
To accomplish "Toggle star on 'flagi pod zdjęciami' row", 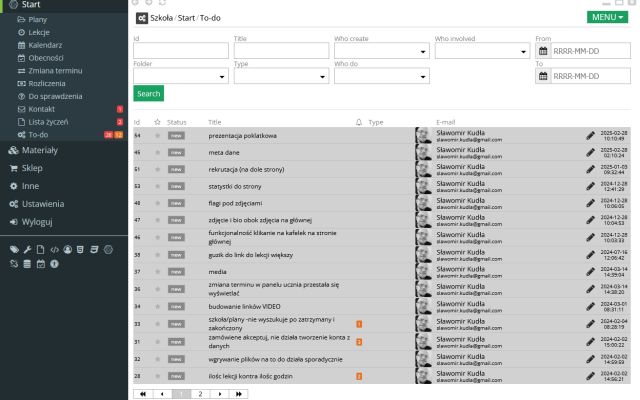I will [157, 203].
